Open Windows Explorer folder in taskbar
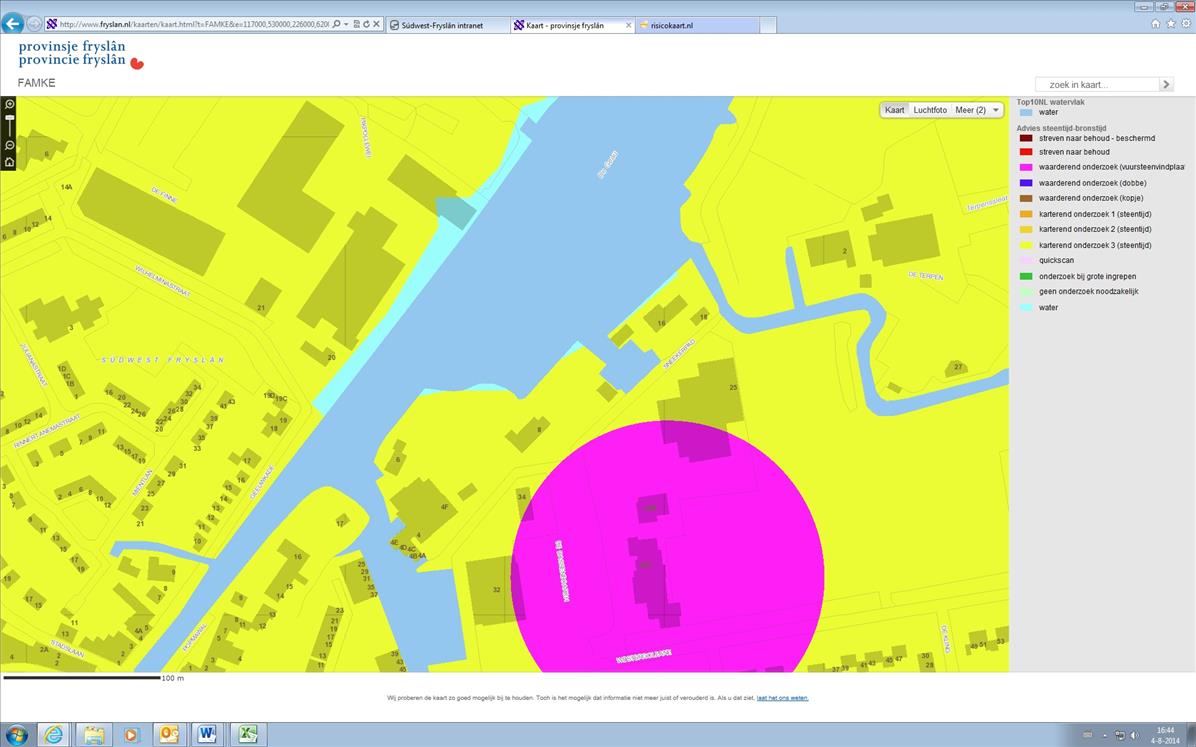The height and width of the screenshot is (747, 1196). (x=94, y=735)
